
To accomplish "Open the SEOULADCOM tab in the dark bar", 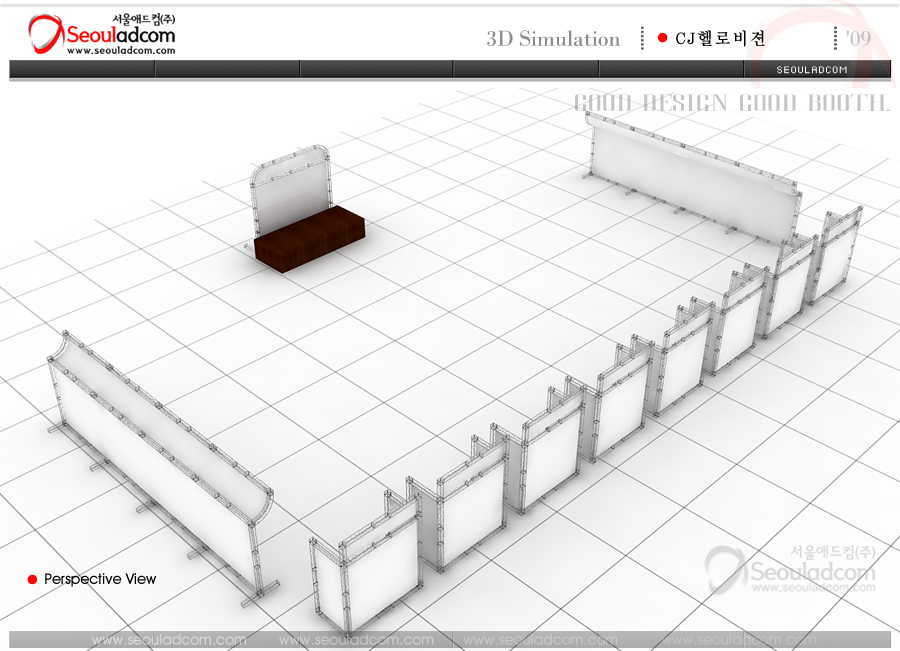I will click(x=812, y=70).
